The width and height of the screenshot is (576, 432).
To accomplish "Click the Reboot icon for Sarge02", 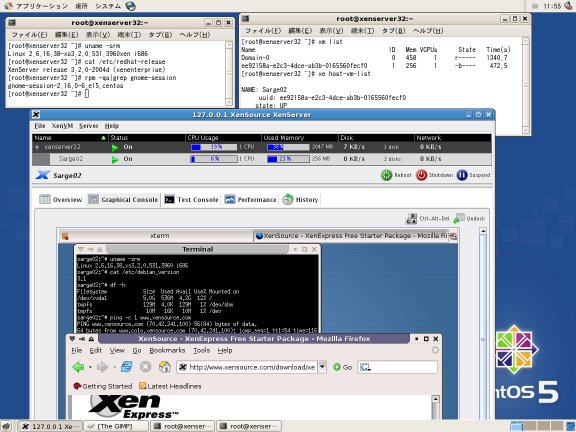I will point(386,175).
